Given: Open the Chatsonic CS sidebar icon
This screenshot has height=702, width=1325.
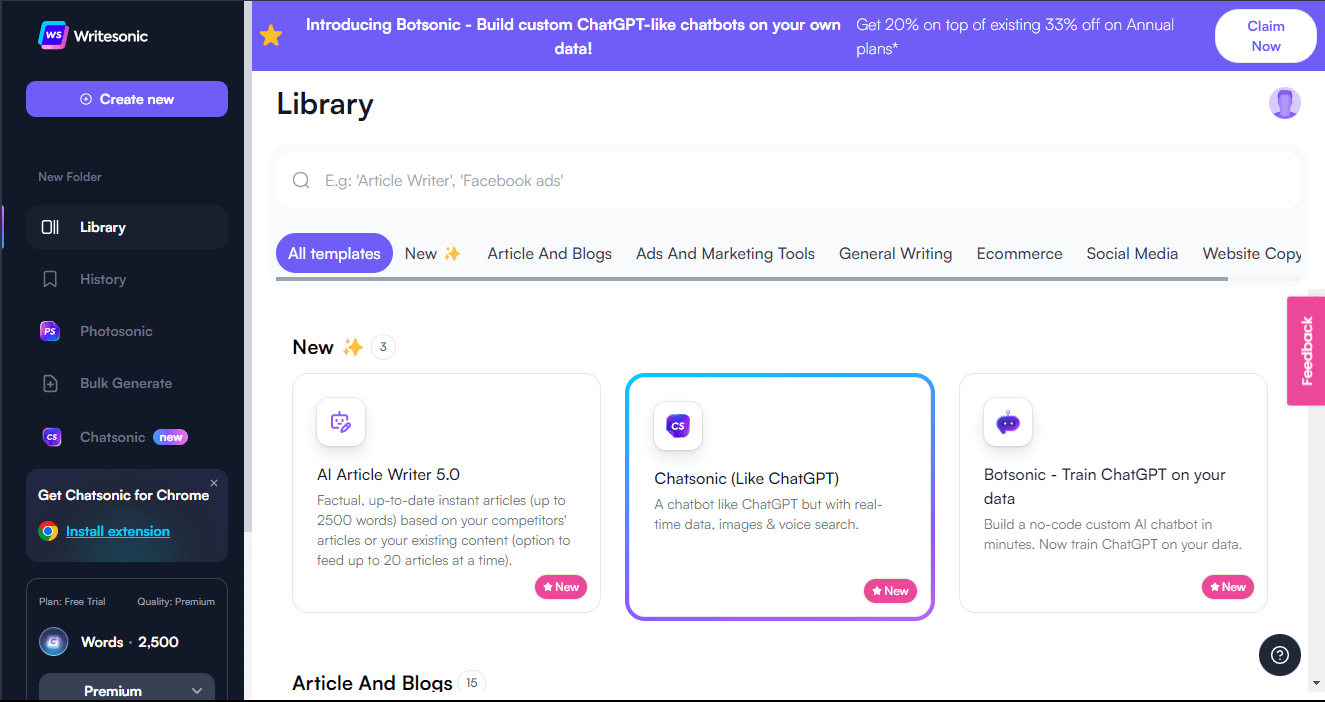Looking at the screenshot, I should point(50,437).
